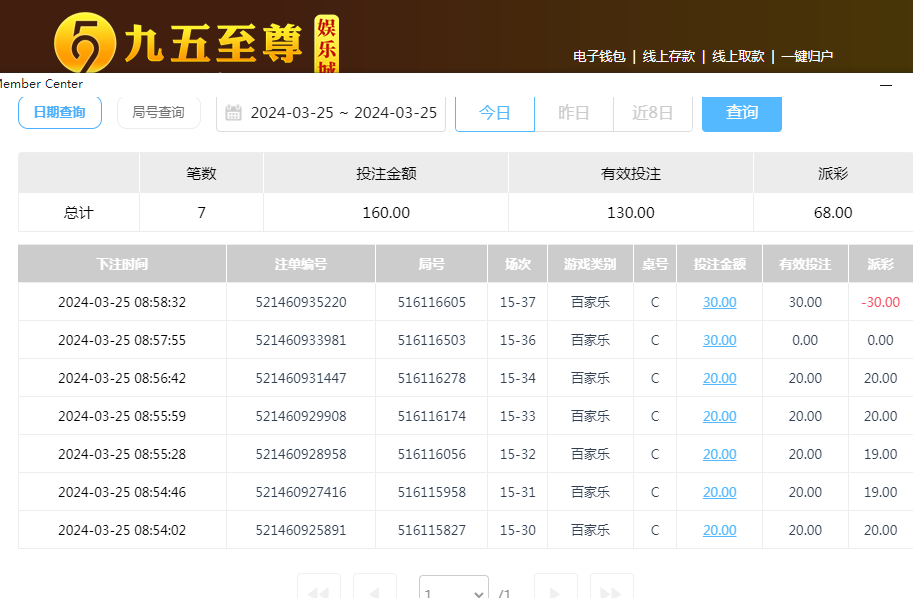Click round number 516116278

tap(431, 378)
